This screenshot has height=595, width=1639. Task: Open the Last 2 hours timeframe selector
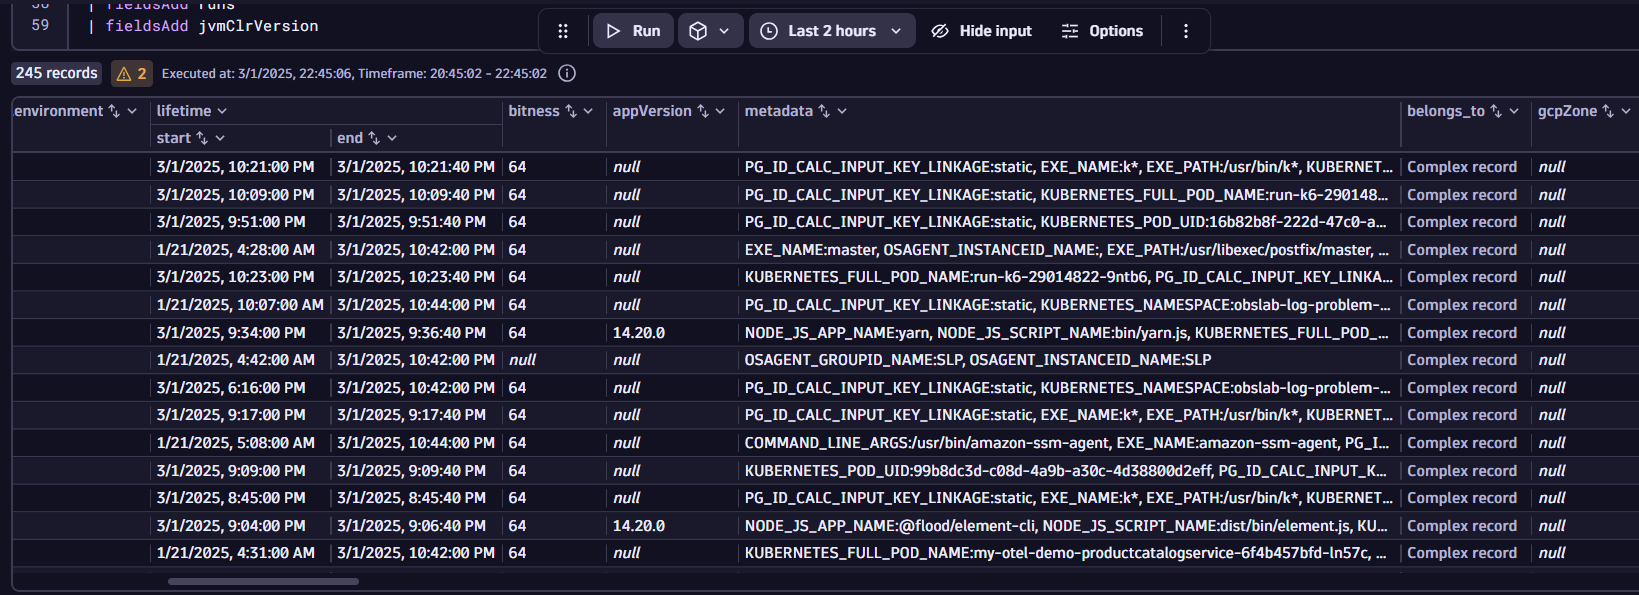click(831, 31)
